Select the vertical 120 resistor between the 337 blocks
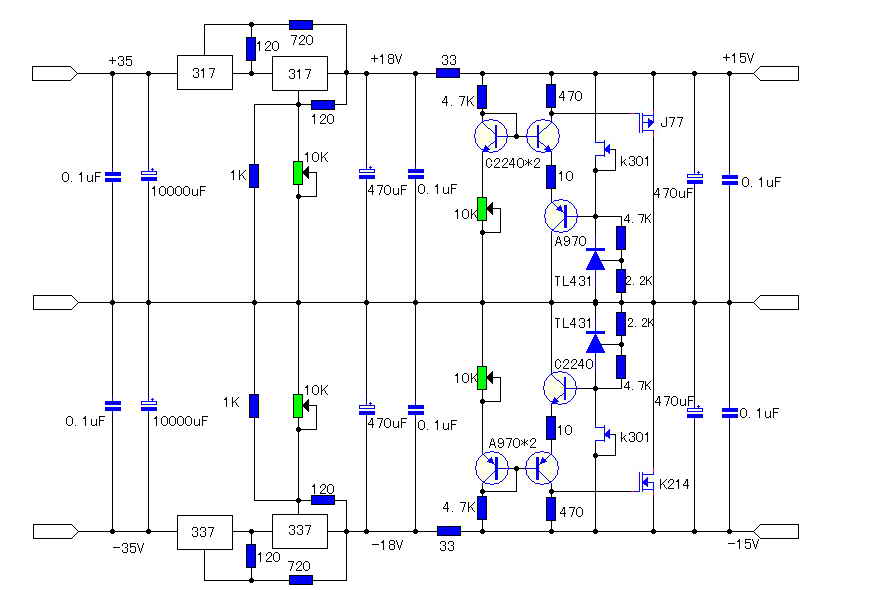 click(x=251, y=556)
